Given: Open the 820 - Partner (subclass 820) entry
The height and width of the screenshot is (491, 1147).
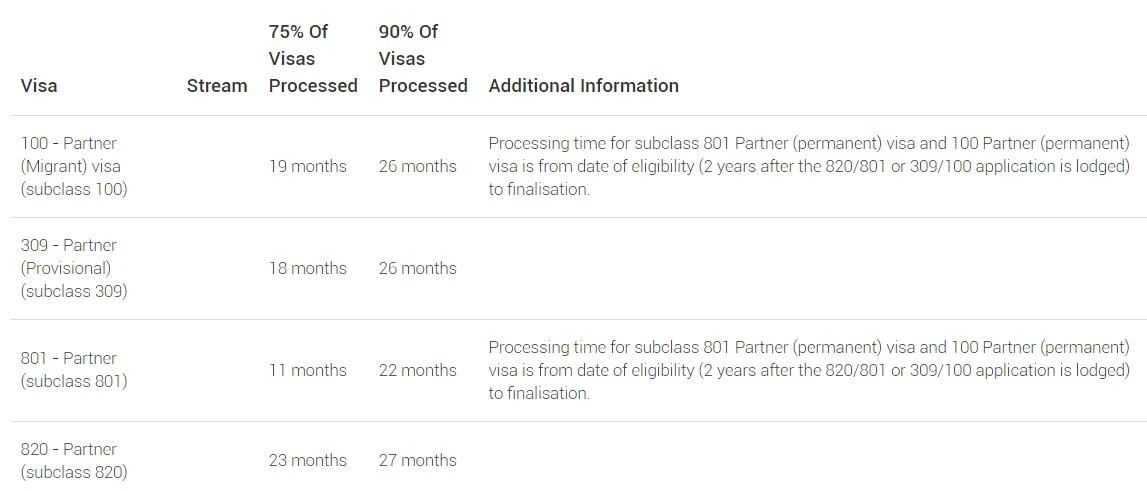Looking at the screenshot, I should pyautogui.click(x=74, y=460).
